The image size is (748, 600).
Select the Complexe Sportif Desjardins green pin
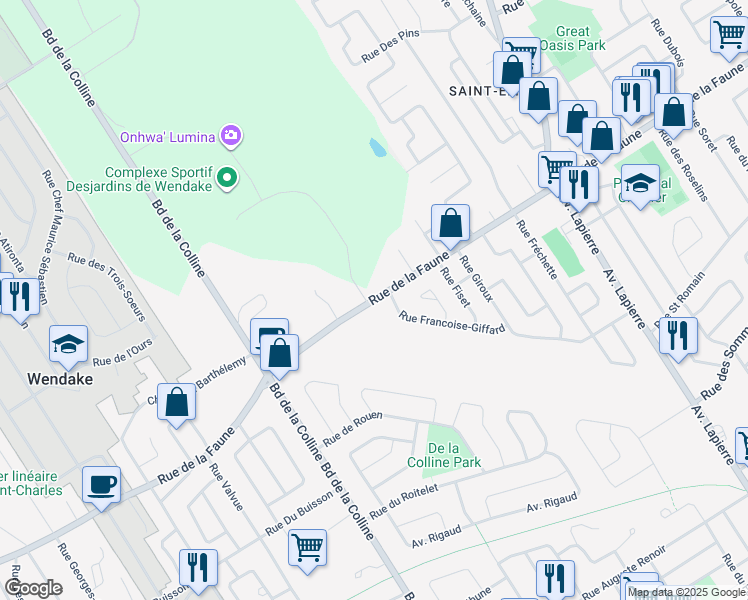(x=227, y=180)
